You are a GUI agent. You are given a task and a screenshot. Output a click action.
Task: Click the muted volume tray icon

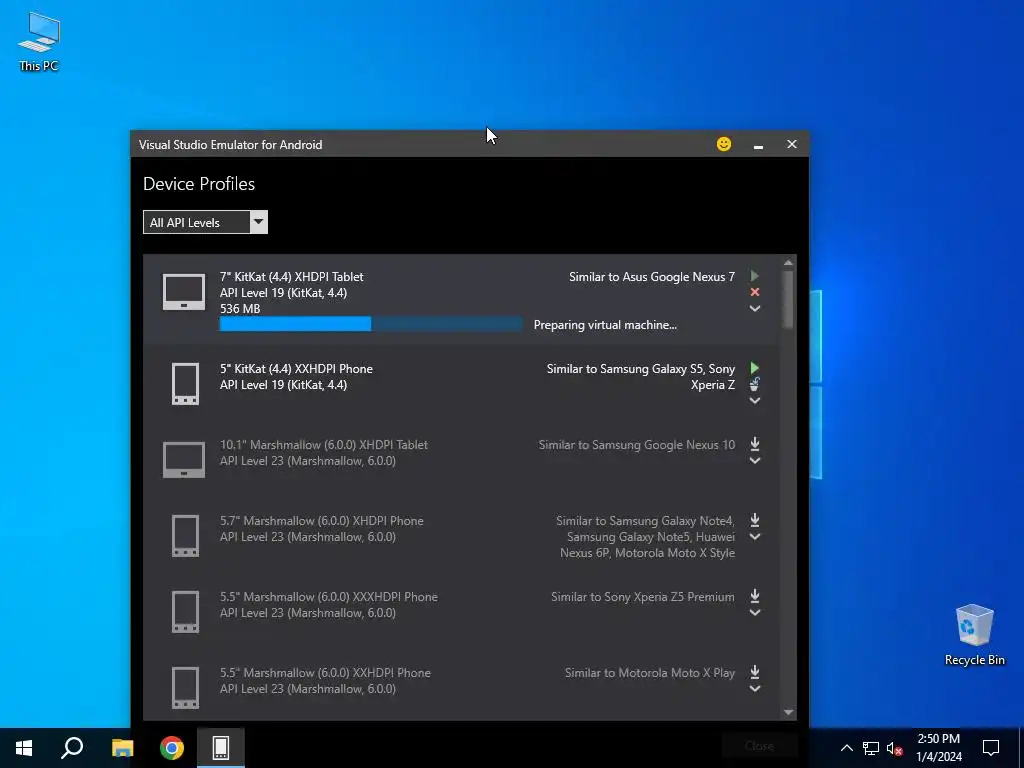pyautogui.click(x=895, y=748)
